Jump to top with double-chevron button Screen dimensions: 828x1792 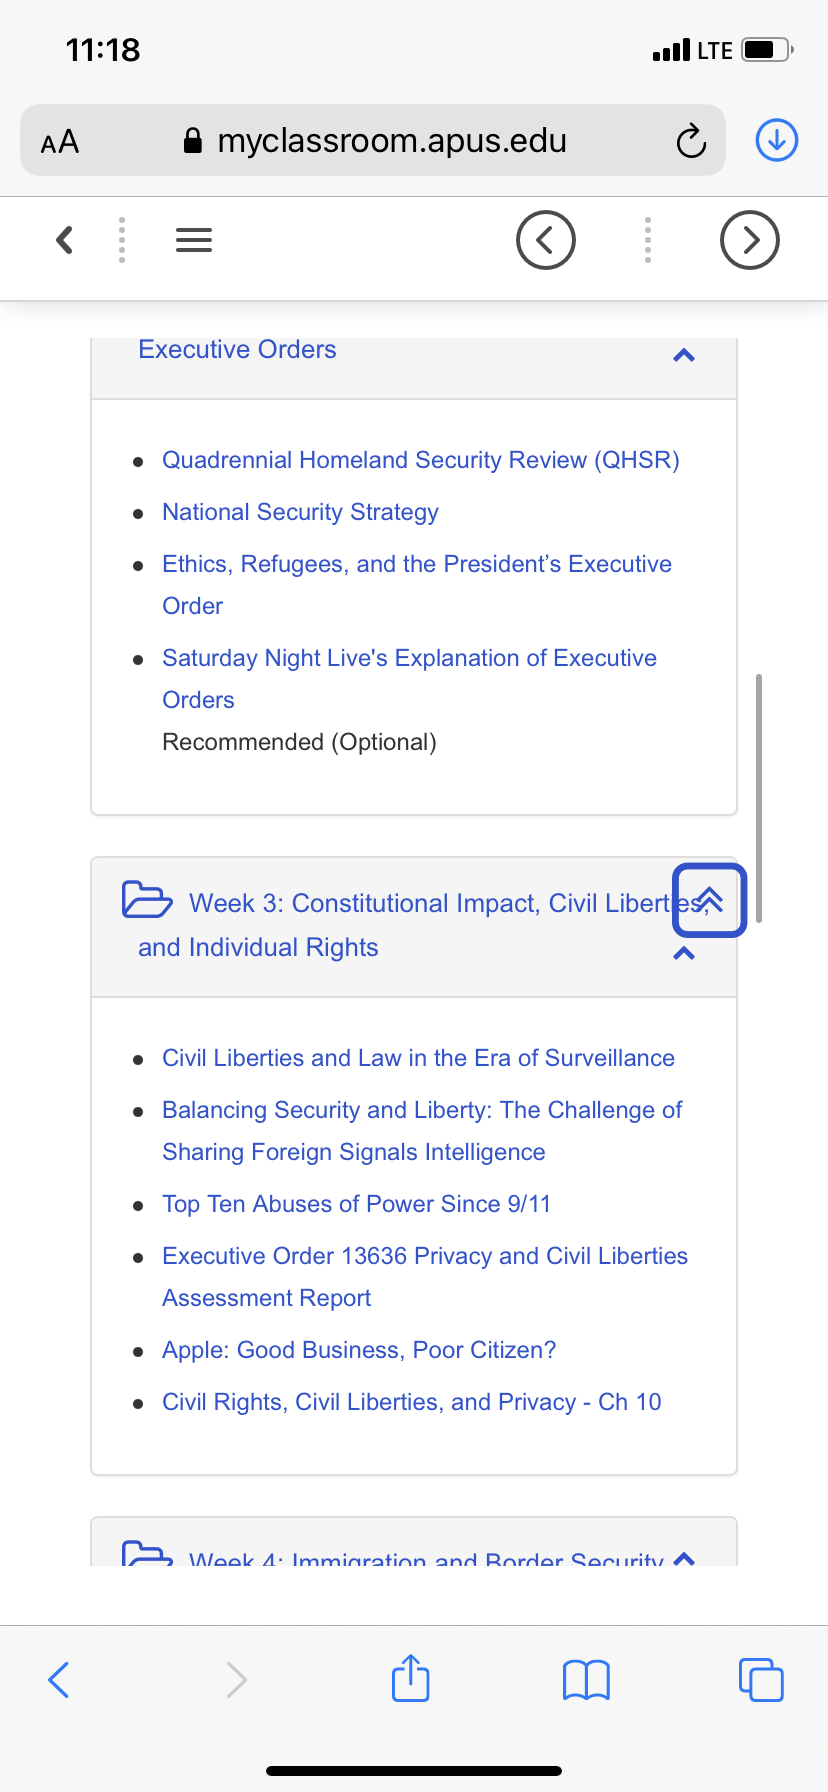(710, 900)
